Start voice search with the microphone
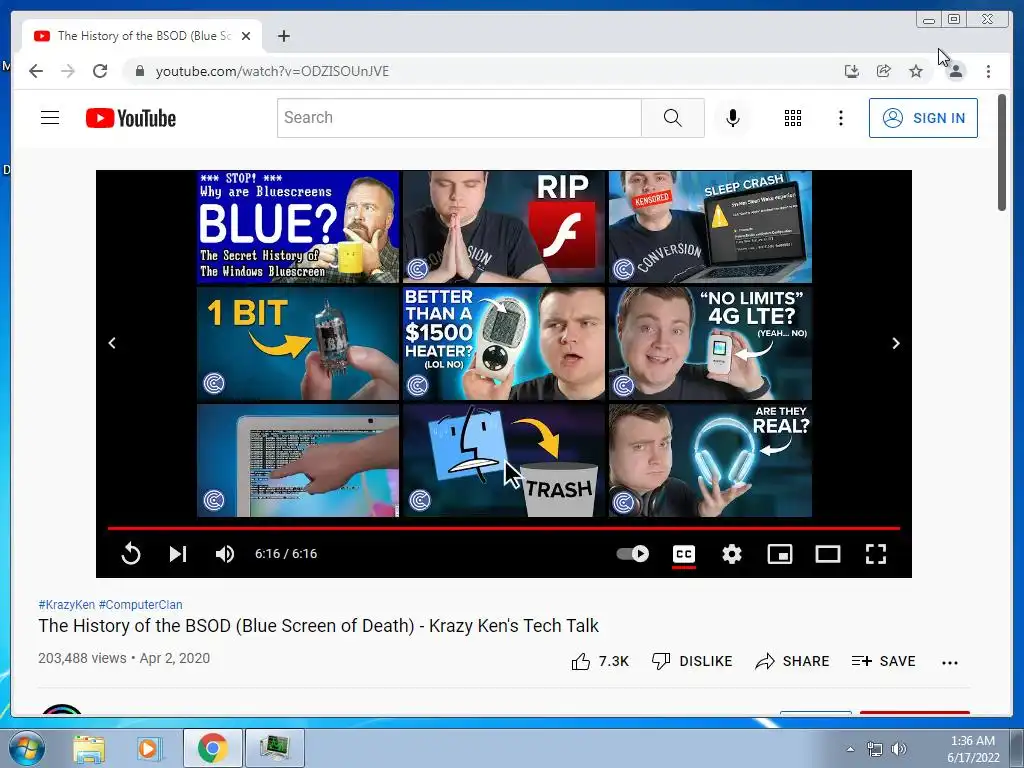 tap(733, 118)
